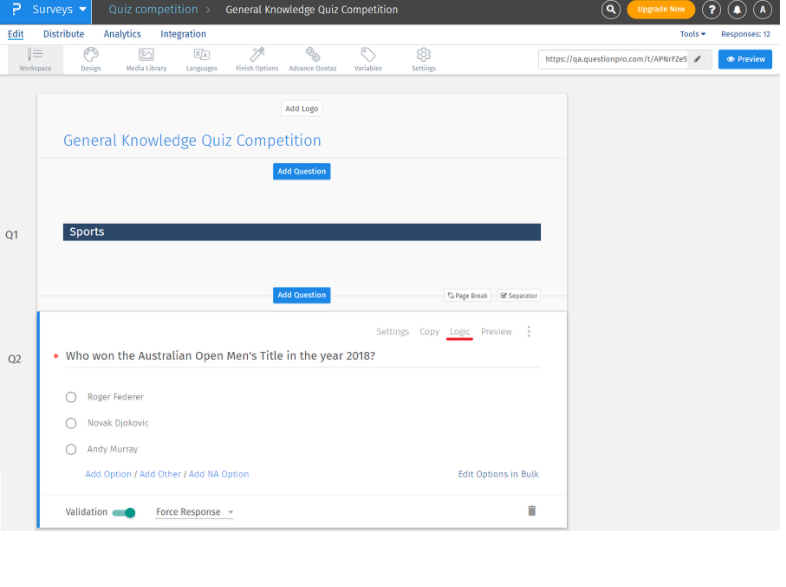
Task: Switch to the Integration tab
Action: tap(183, 34)
